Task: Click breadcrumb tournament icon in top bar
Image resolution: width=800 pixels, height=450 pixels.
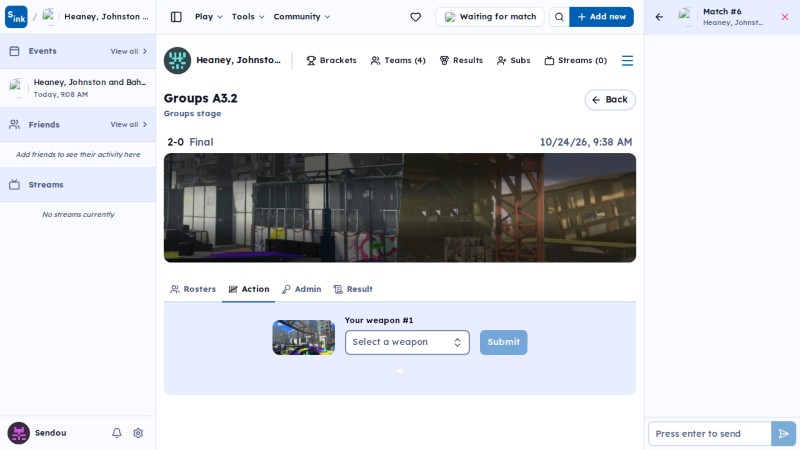Action: (x=49, y=17)
